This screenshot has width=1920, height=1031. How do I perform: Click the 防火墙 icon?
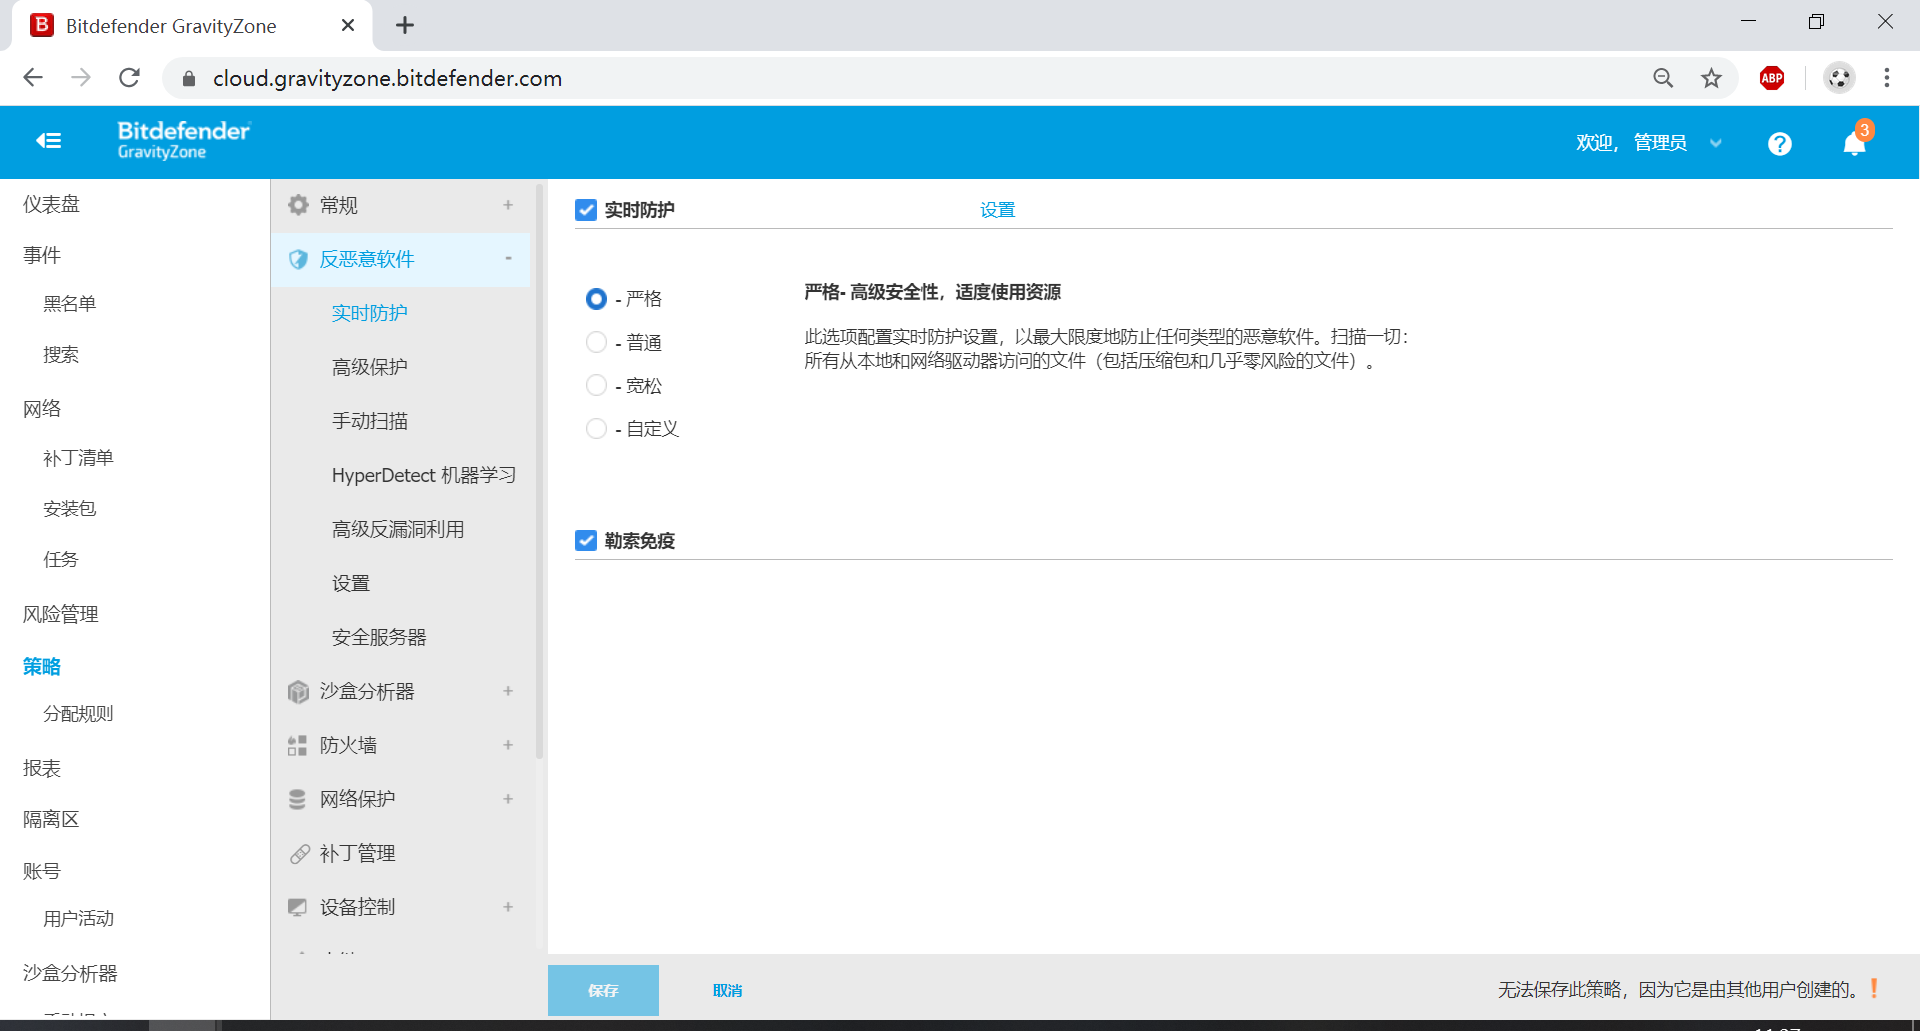(298, 746)
